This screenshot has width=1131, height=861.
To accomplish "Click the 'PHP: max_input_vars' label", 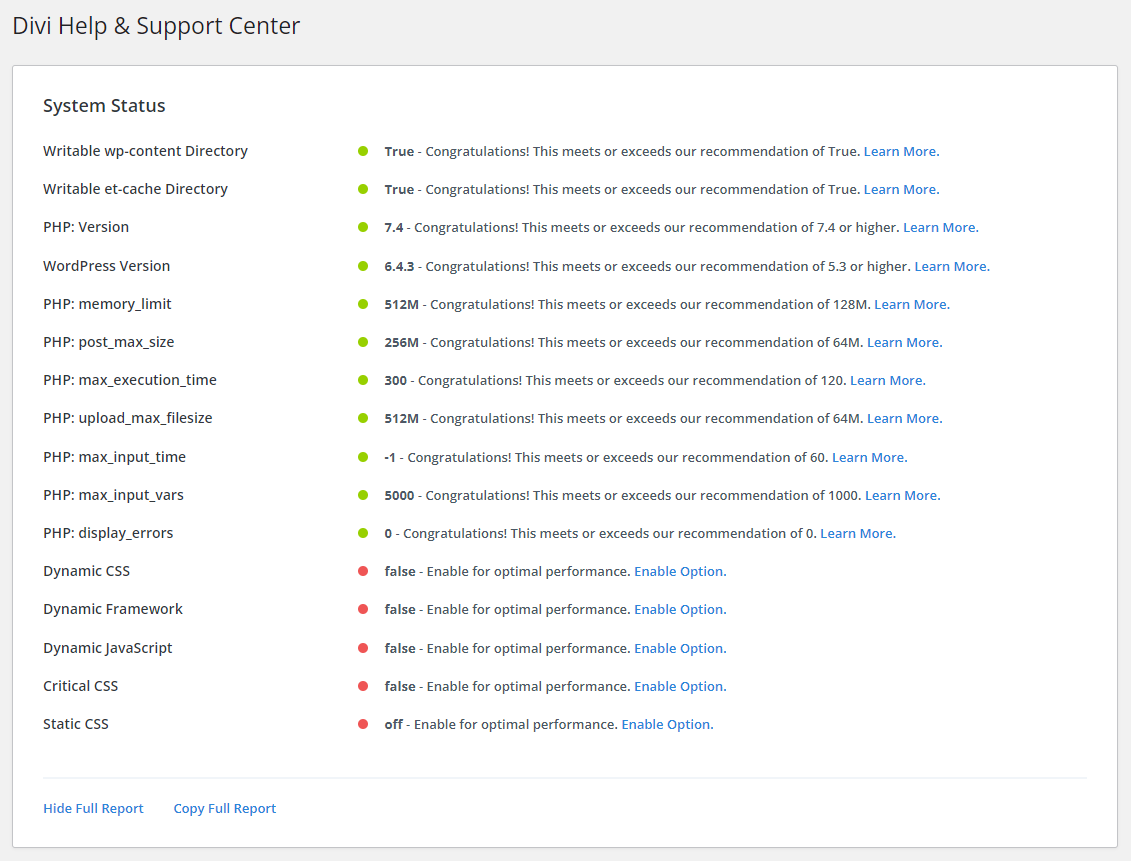I will coord(113,495).
